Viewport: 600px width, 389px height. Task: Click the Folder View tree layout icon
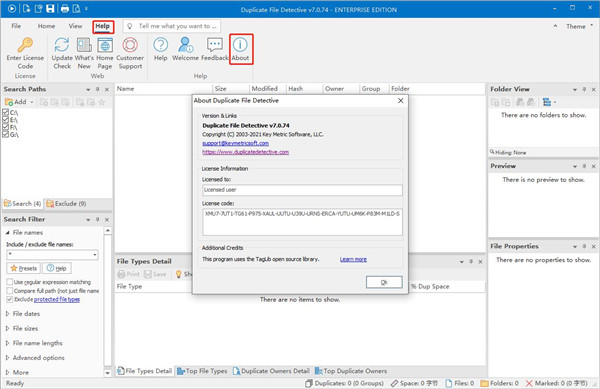pos(547,102)
